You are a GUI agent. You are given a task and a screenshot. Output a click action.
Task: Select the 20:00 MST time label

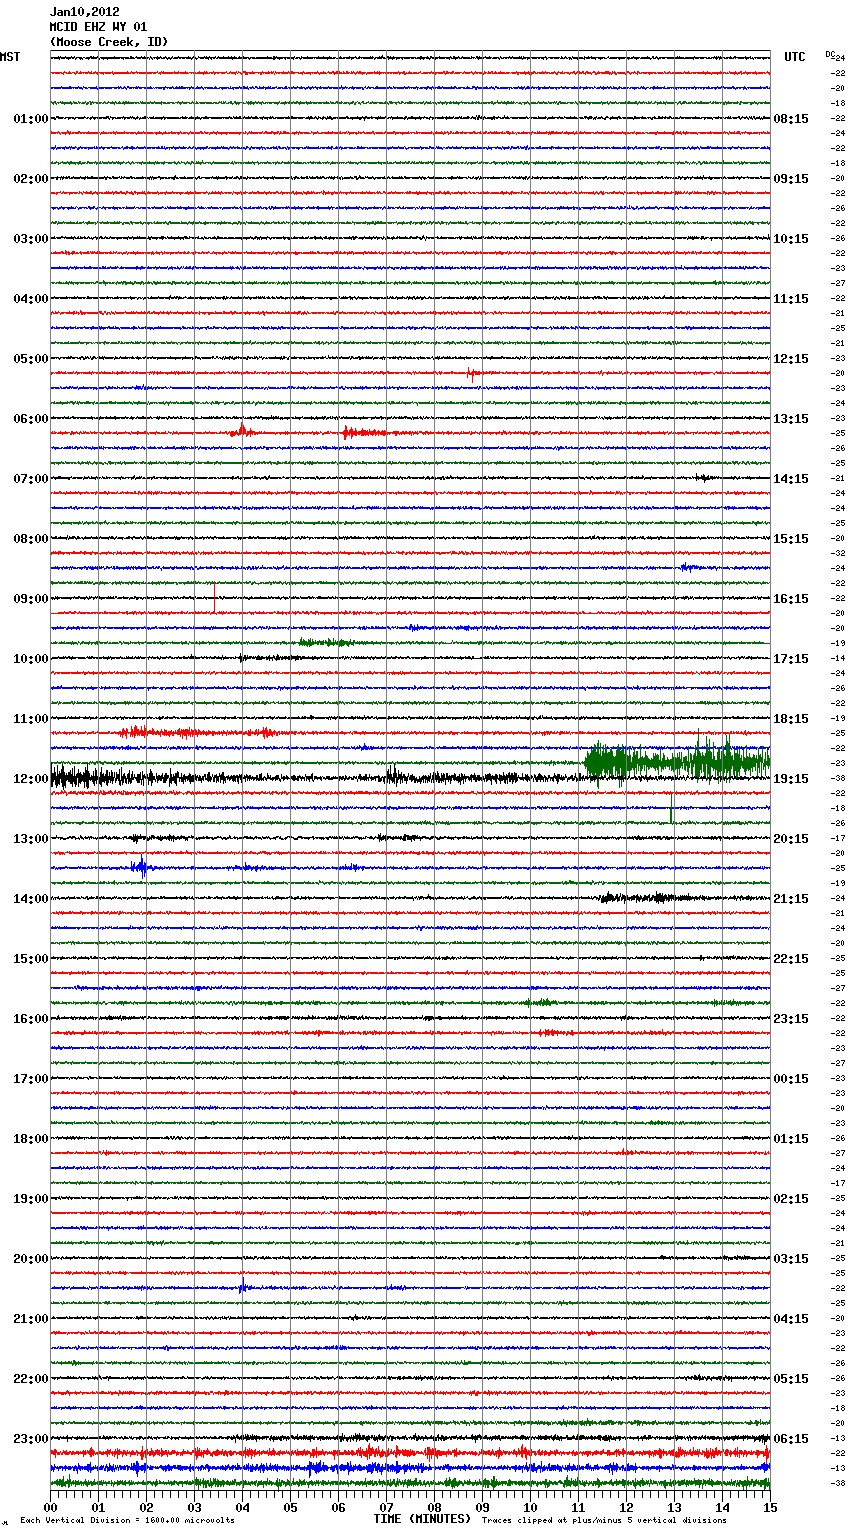[30, 1259]
